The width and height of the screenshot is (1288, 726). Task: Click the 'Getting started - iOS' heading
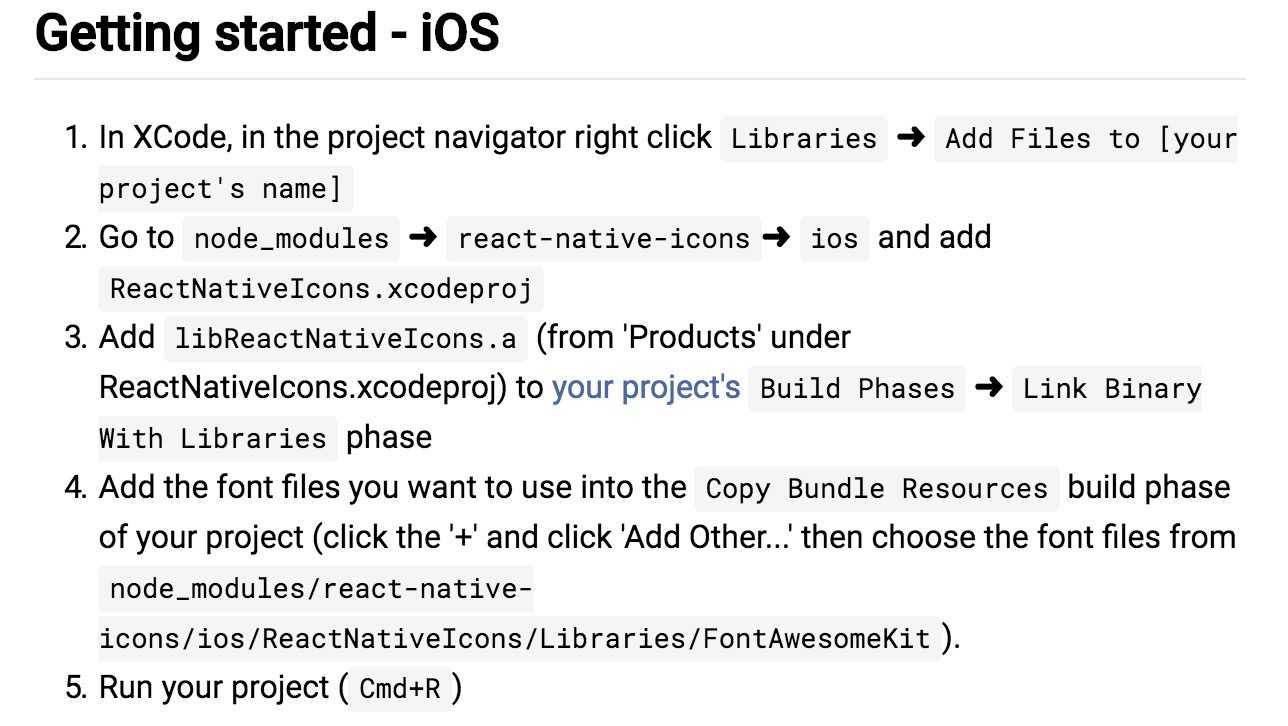click(267, 33)
